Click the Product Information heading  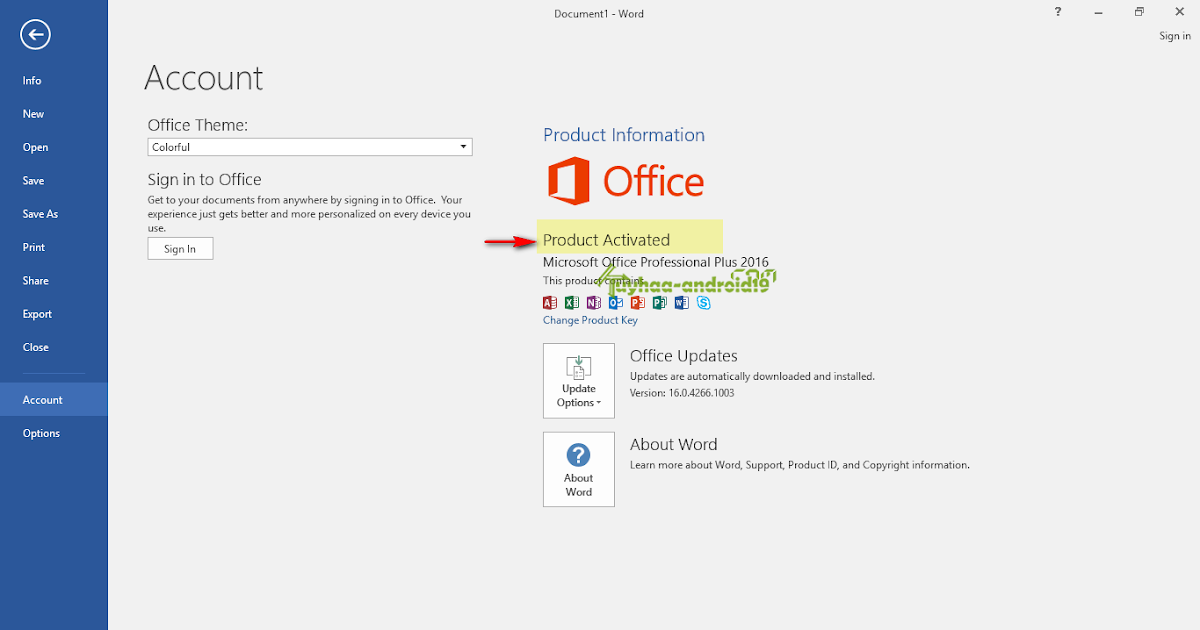624,135
